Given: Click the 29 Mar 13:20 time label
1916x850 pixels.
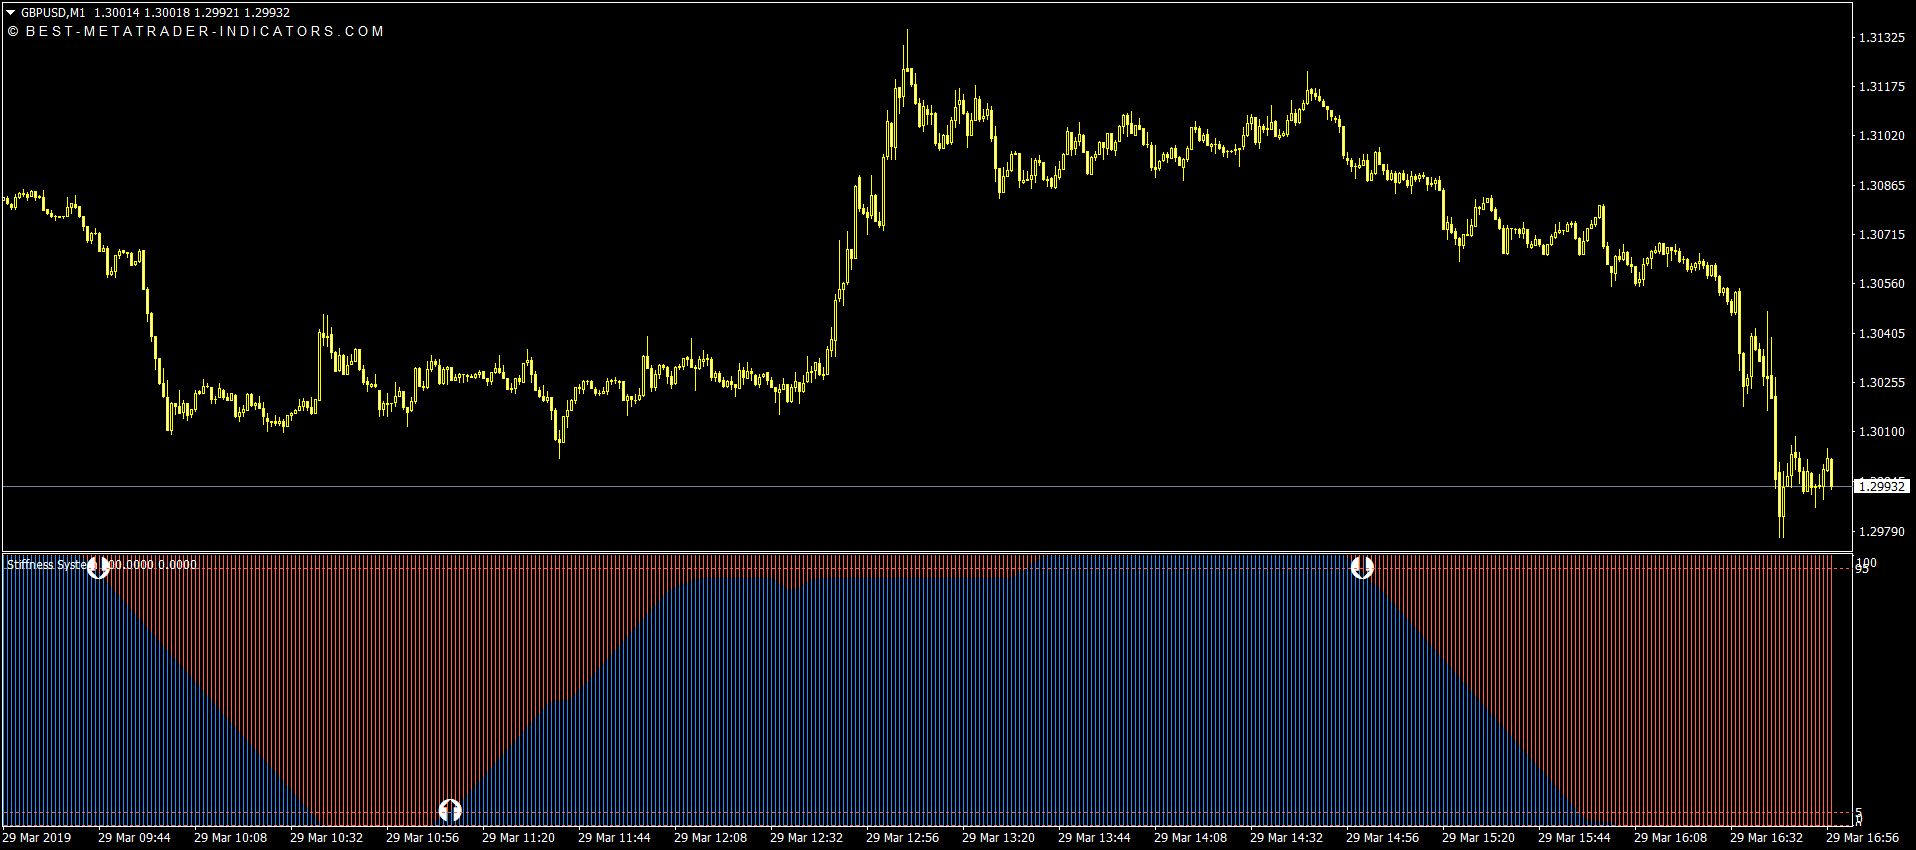Looking at the screenshot, I should coord(998,838).
